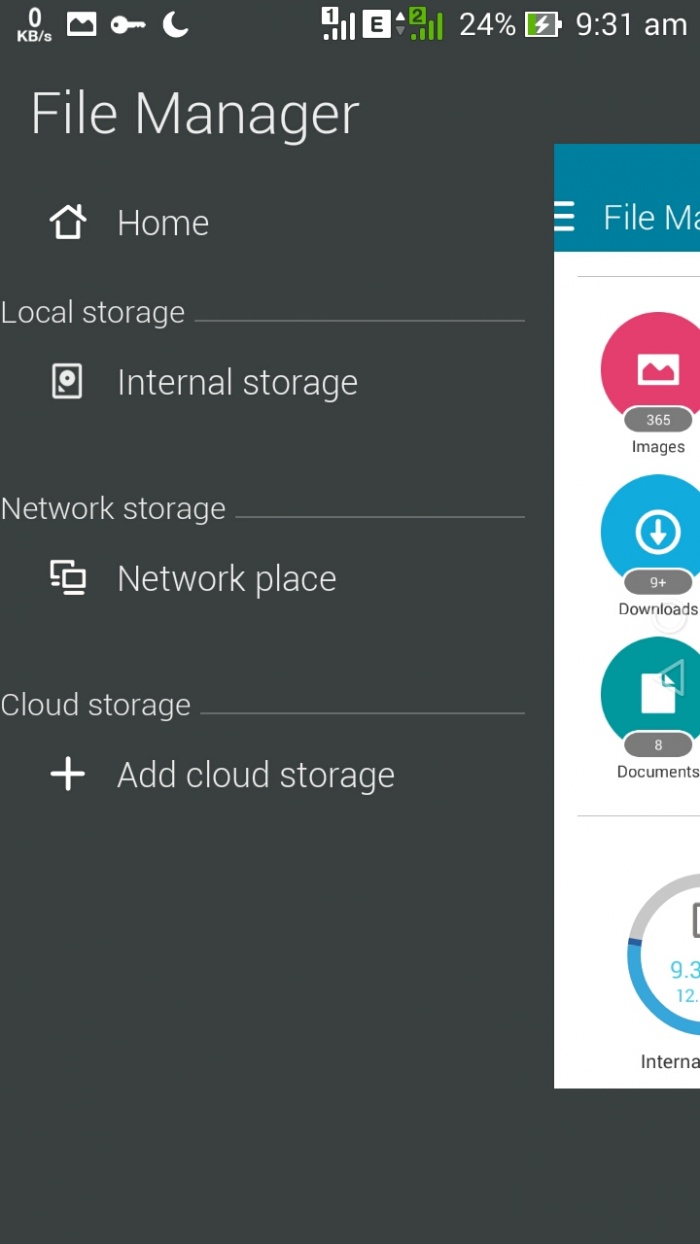Tap the moon do-not-disturb status icon

point(176,24)
